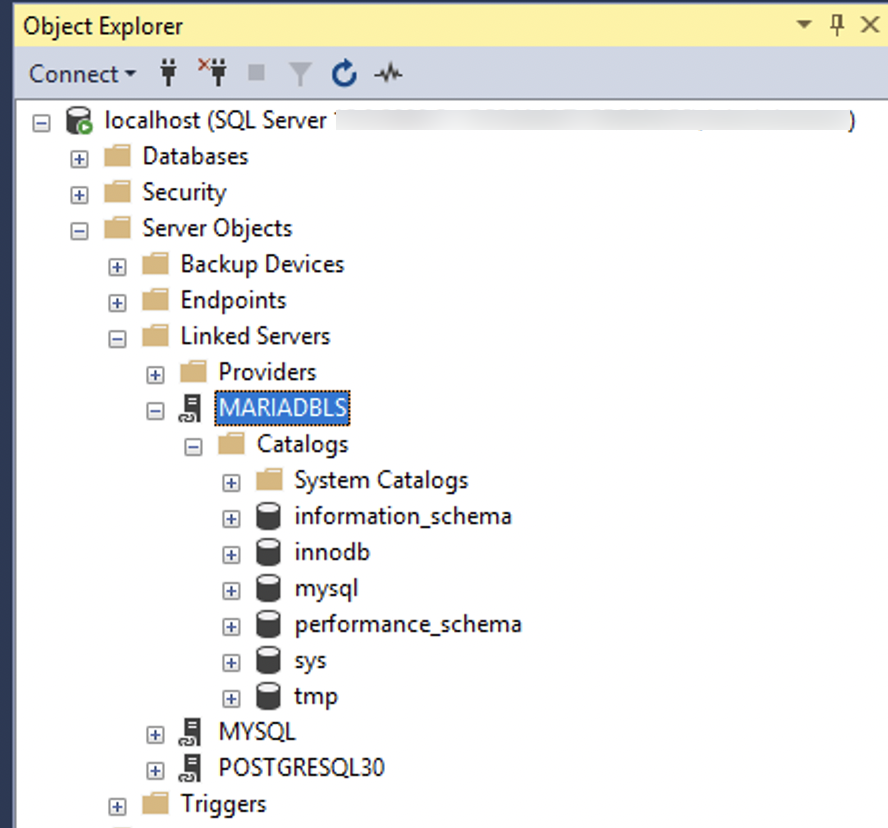Collapse the MARIADBLS linked server node
This screenshot has width=888, height=828.
pyautogui.click(x=155, y=410)
